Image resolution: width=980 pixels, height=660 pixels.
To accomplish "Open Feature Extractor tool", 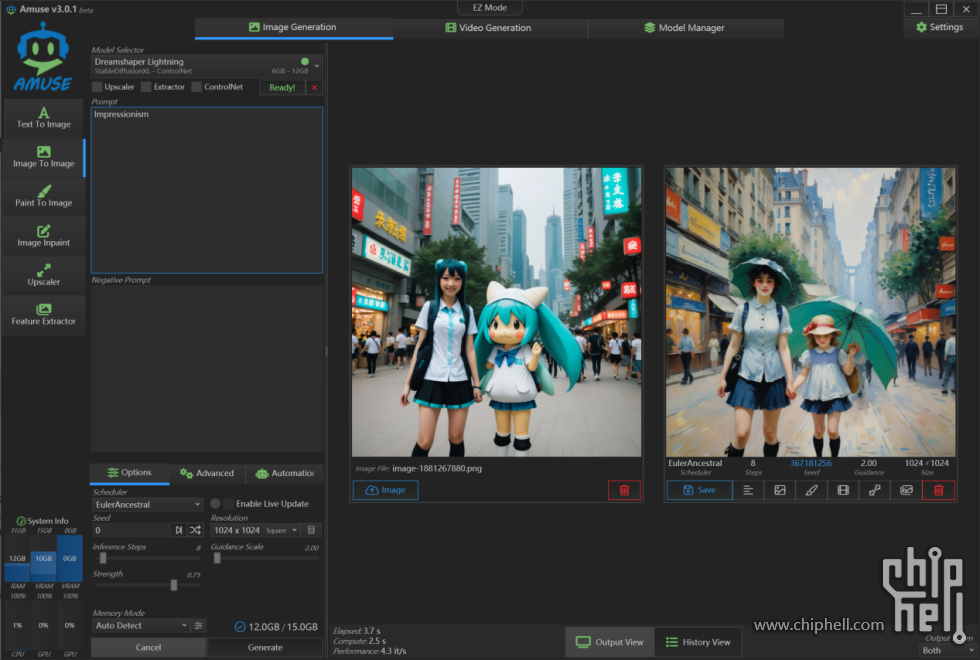I will coord(44,314).
